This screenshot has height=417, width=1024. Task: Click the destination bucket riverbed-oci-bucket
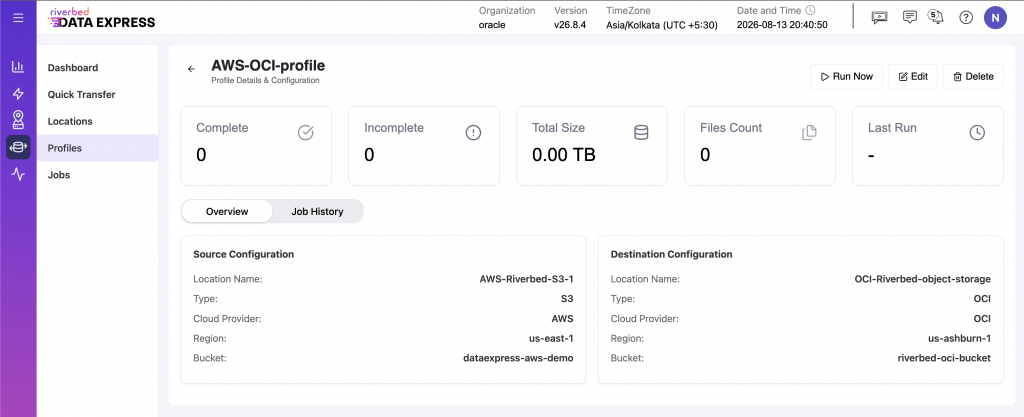point(944,358)
